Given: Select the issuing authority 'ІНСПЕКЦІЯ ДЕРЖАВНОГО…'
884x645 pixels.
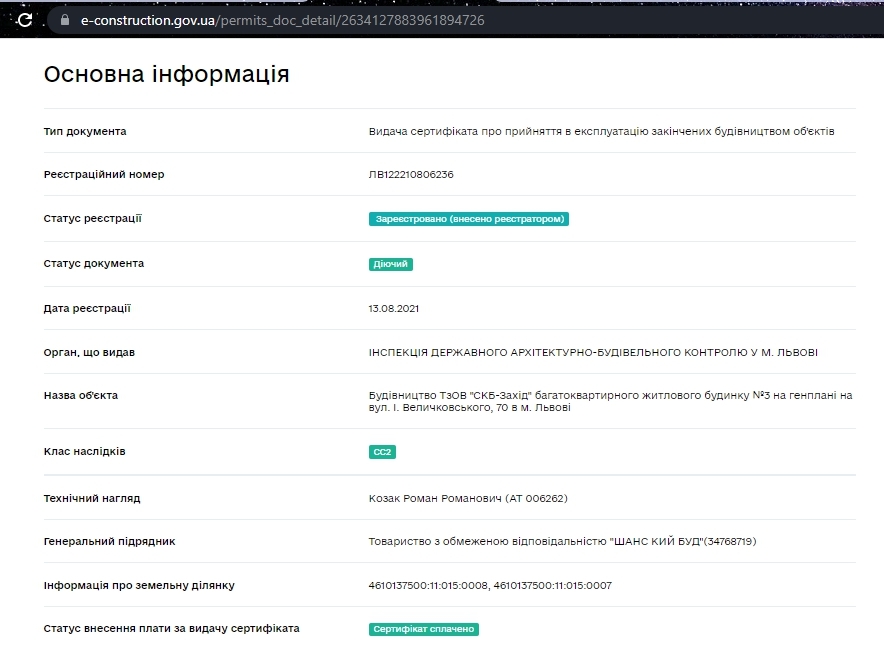Looking at the screenshot, I should click(593, 352).
